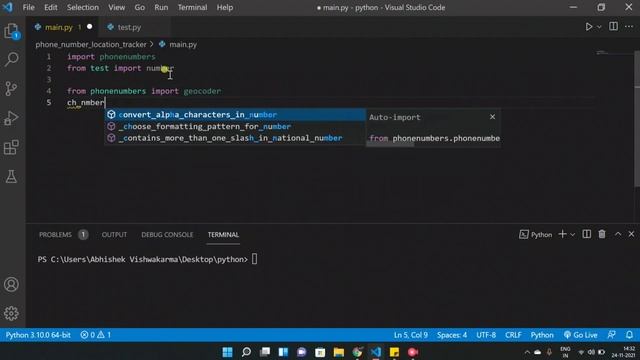Open Chrome from the taskbar
Image resolution: width=640 pixels, height=360 pixels.
[x=357, y=352]
